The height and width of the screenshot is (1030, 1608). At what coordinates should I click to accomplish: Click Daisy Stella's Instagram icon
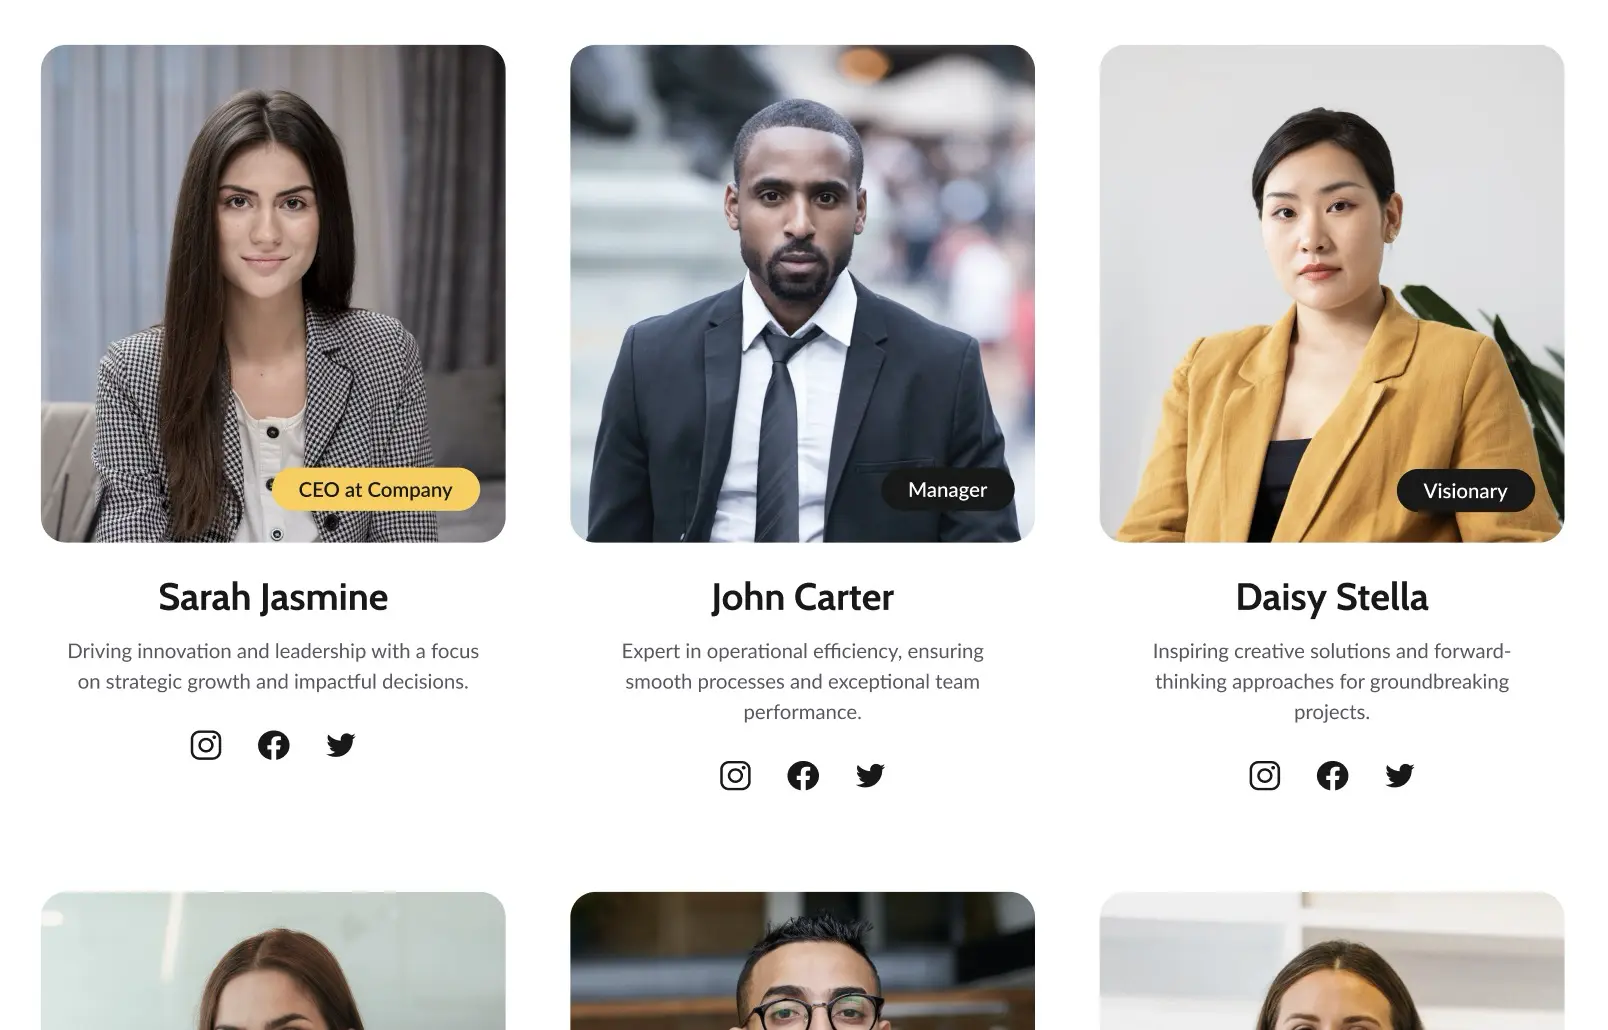click(1264, 775)
